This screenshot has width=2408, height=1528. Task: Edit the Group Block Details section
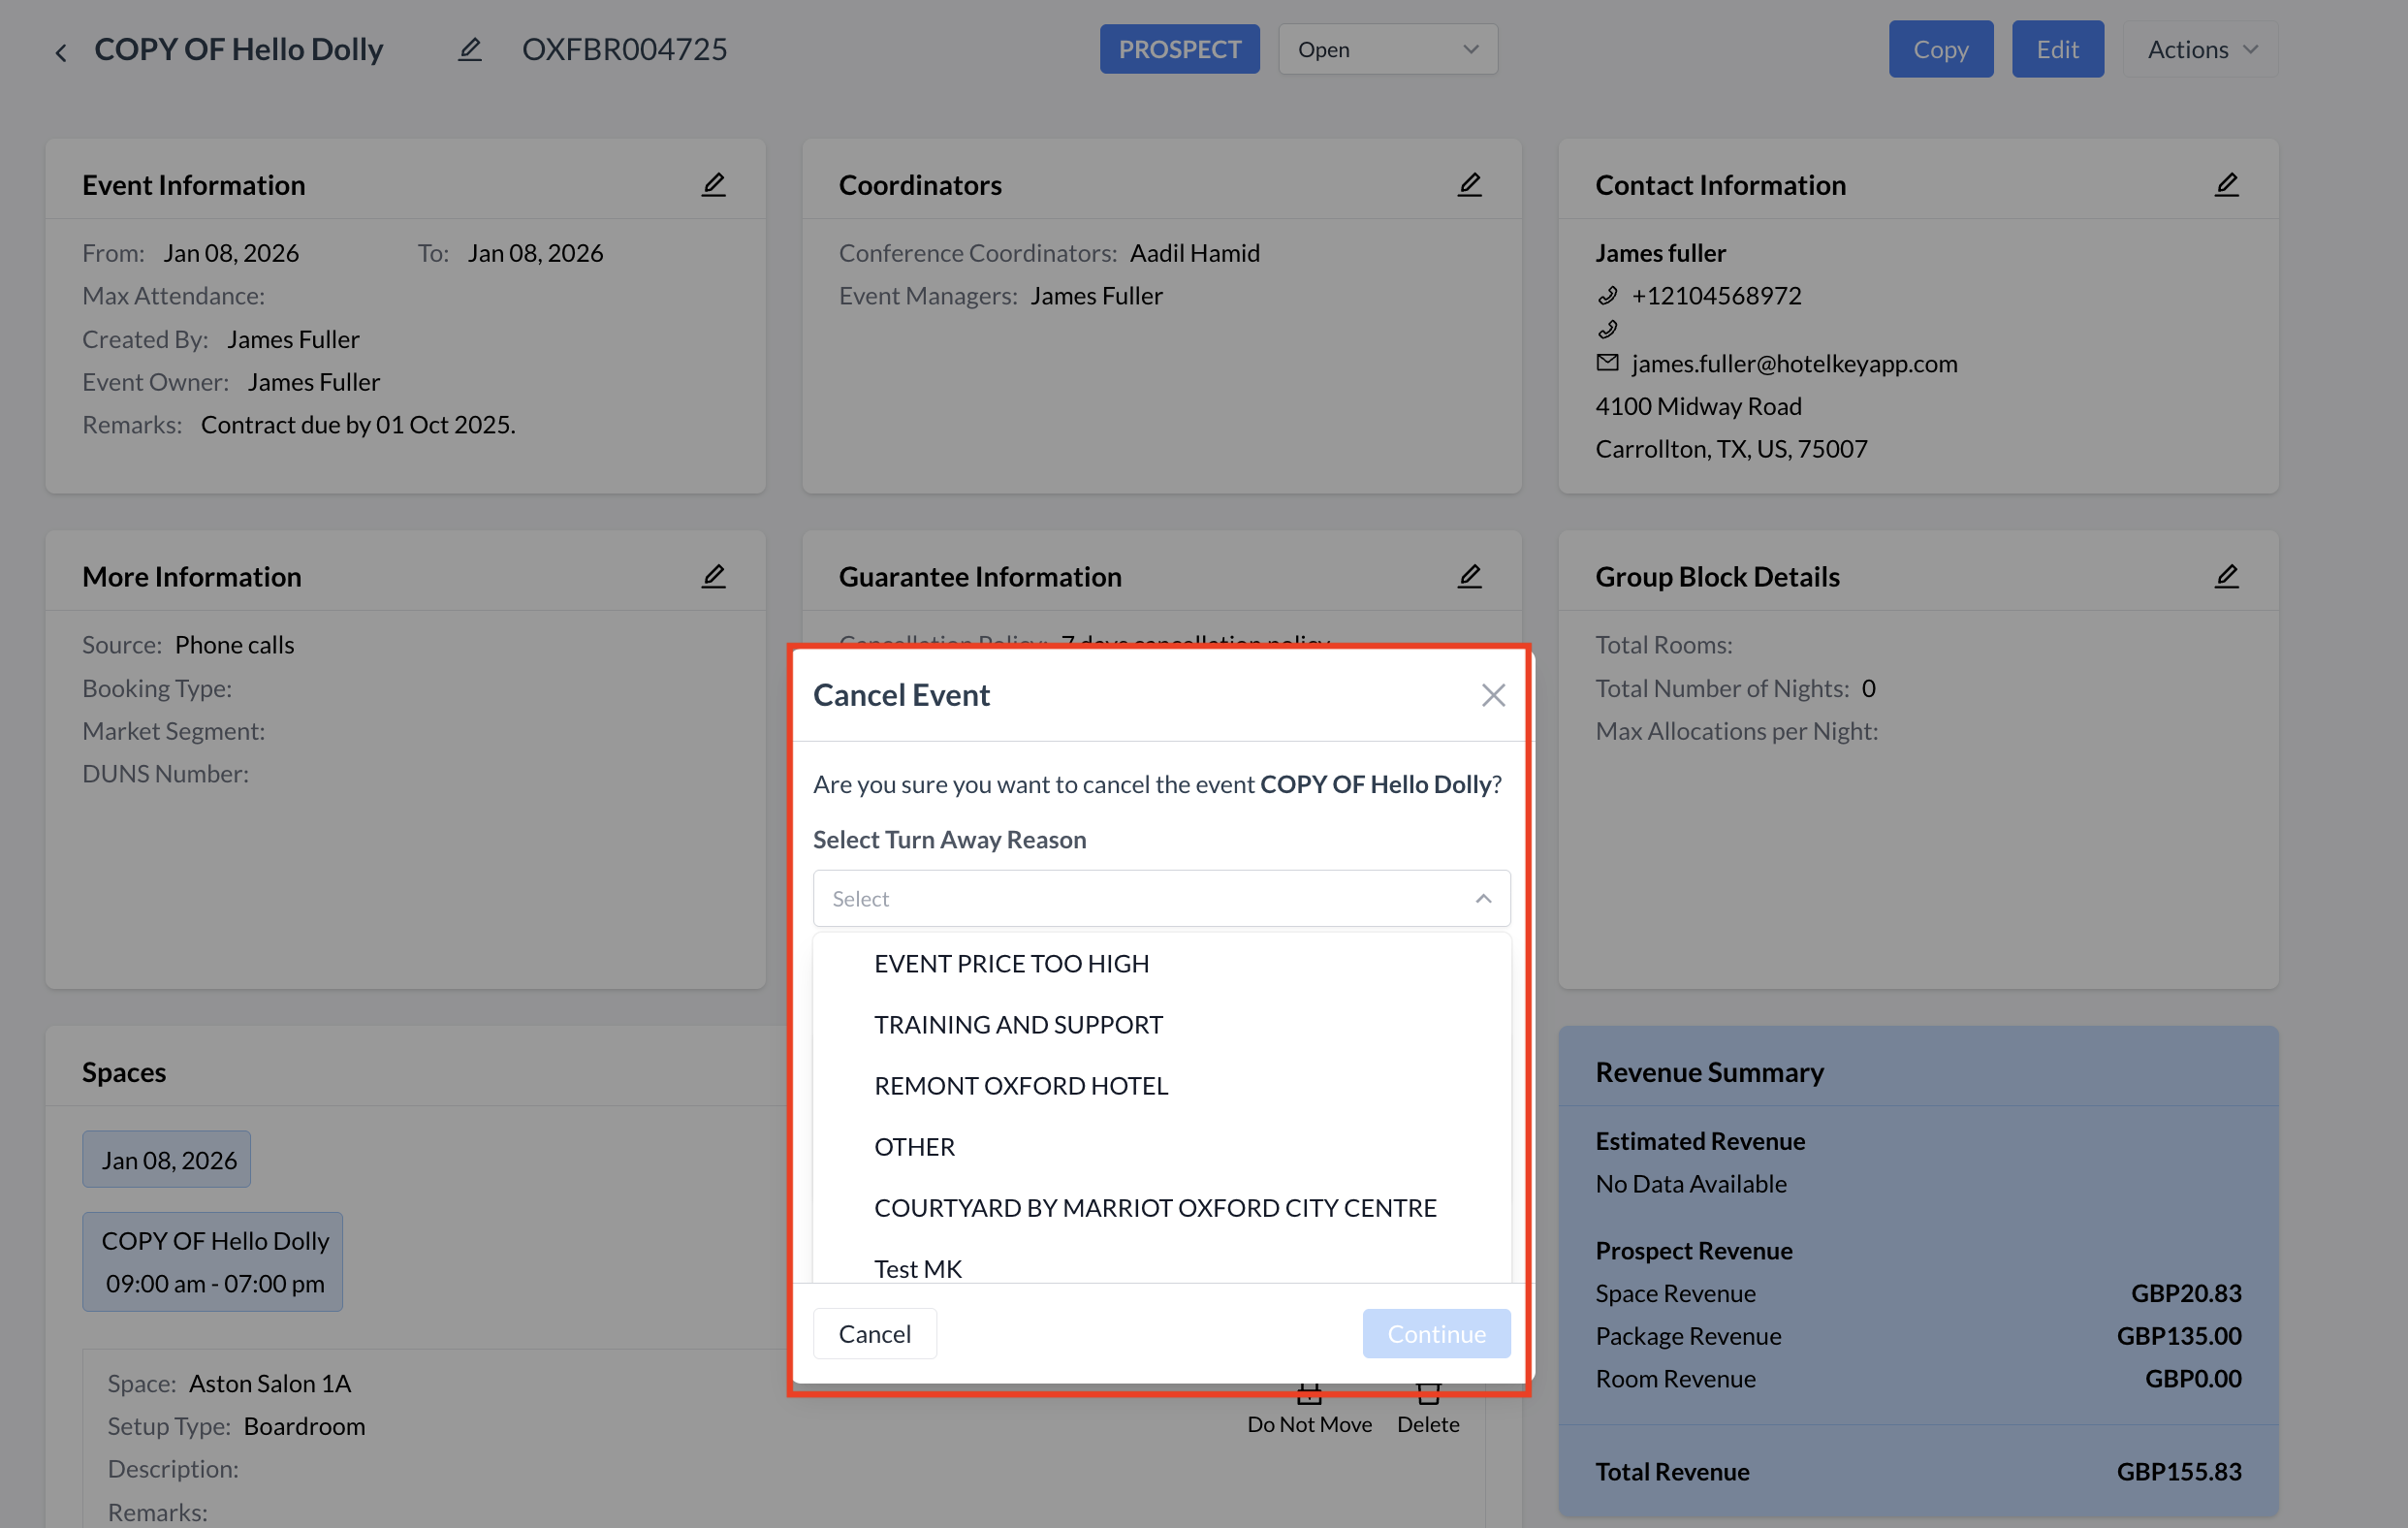click(2226, 576)
